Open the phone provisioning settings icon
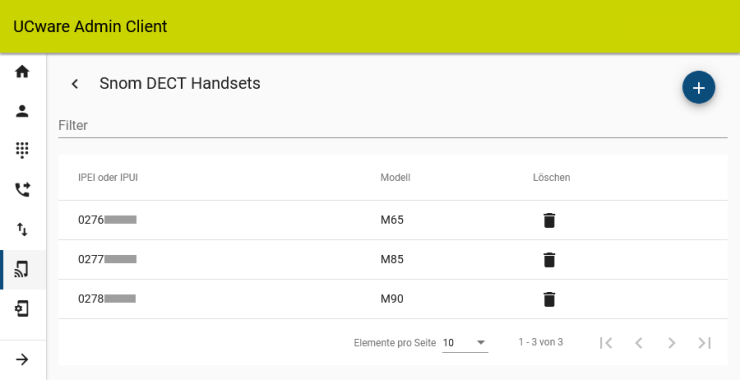This screenshot has width=740, height=380. point(22,309)
